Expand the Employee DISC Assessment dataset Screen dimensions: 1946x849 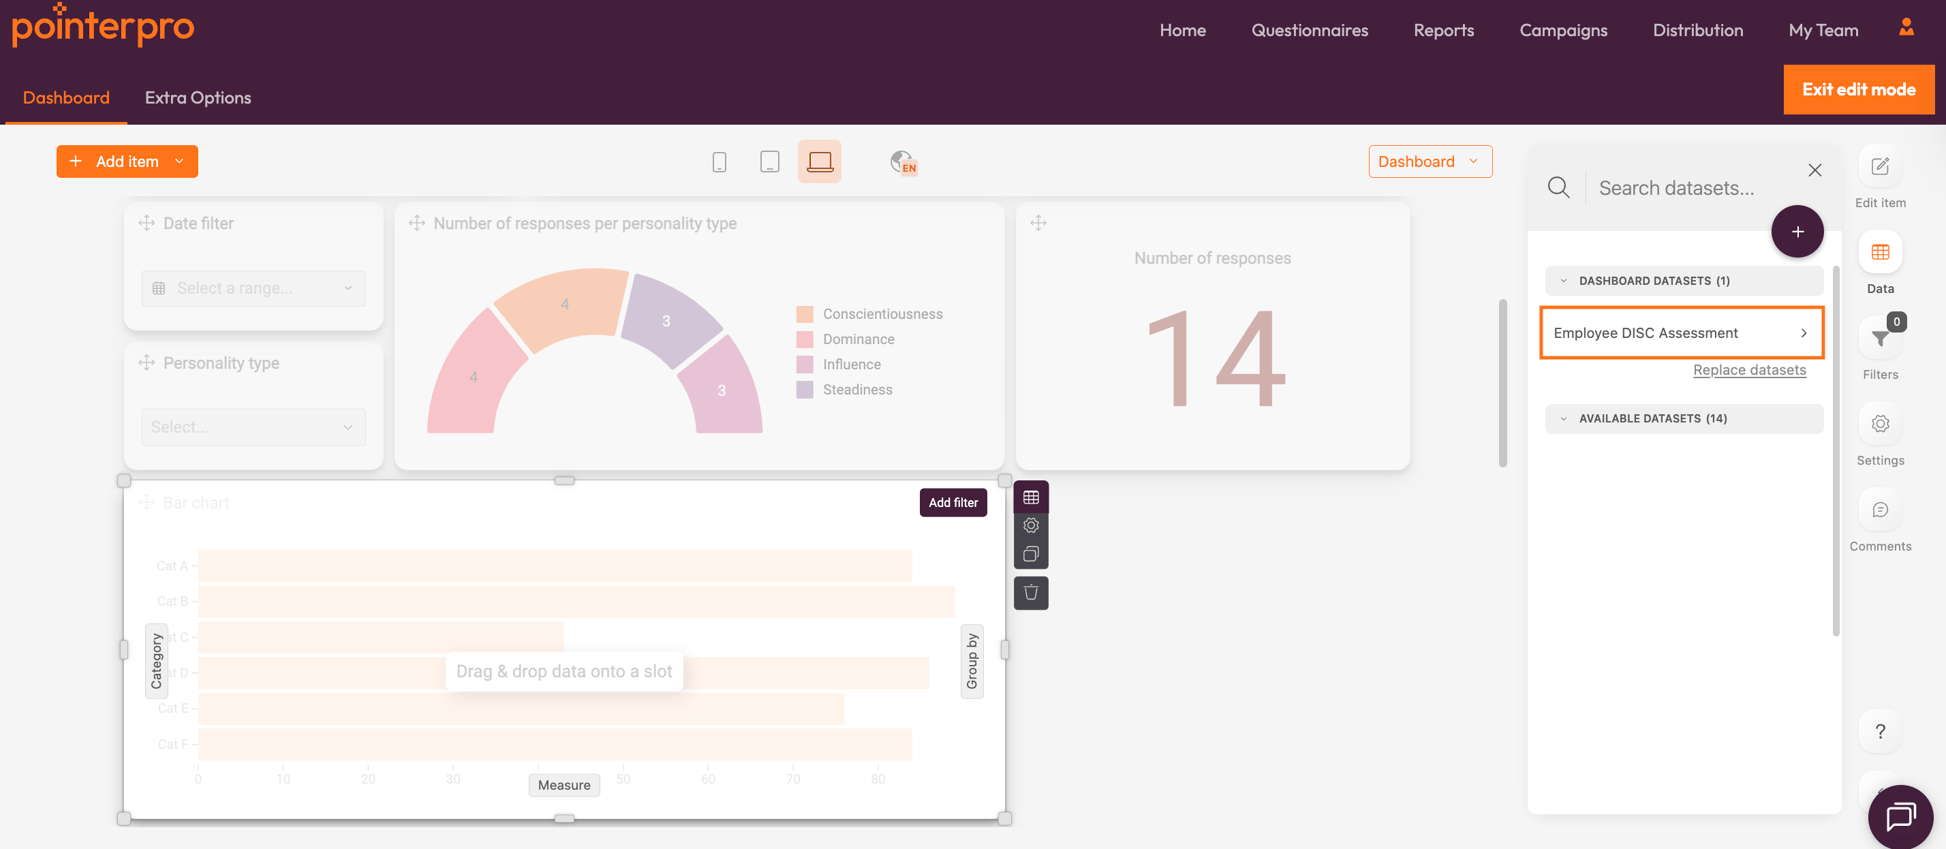tap(1682, 333)
